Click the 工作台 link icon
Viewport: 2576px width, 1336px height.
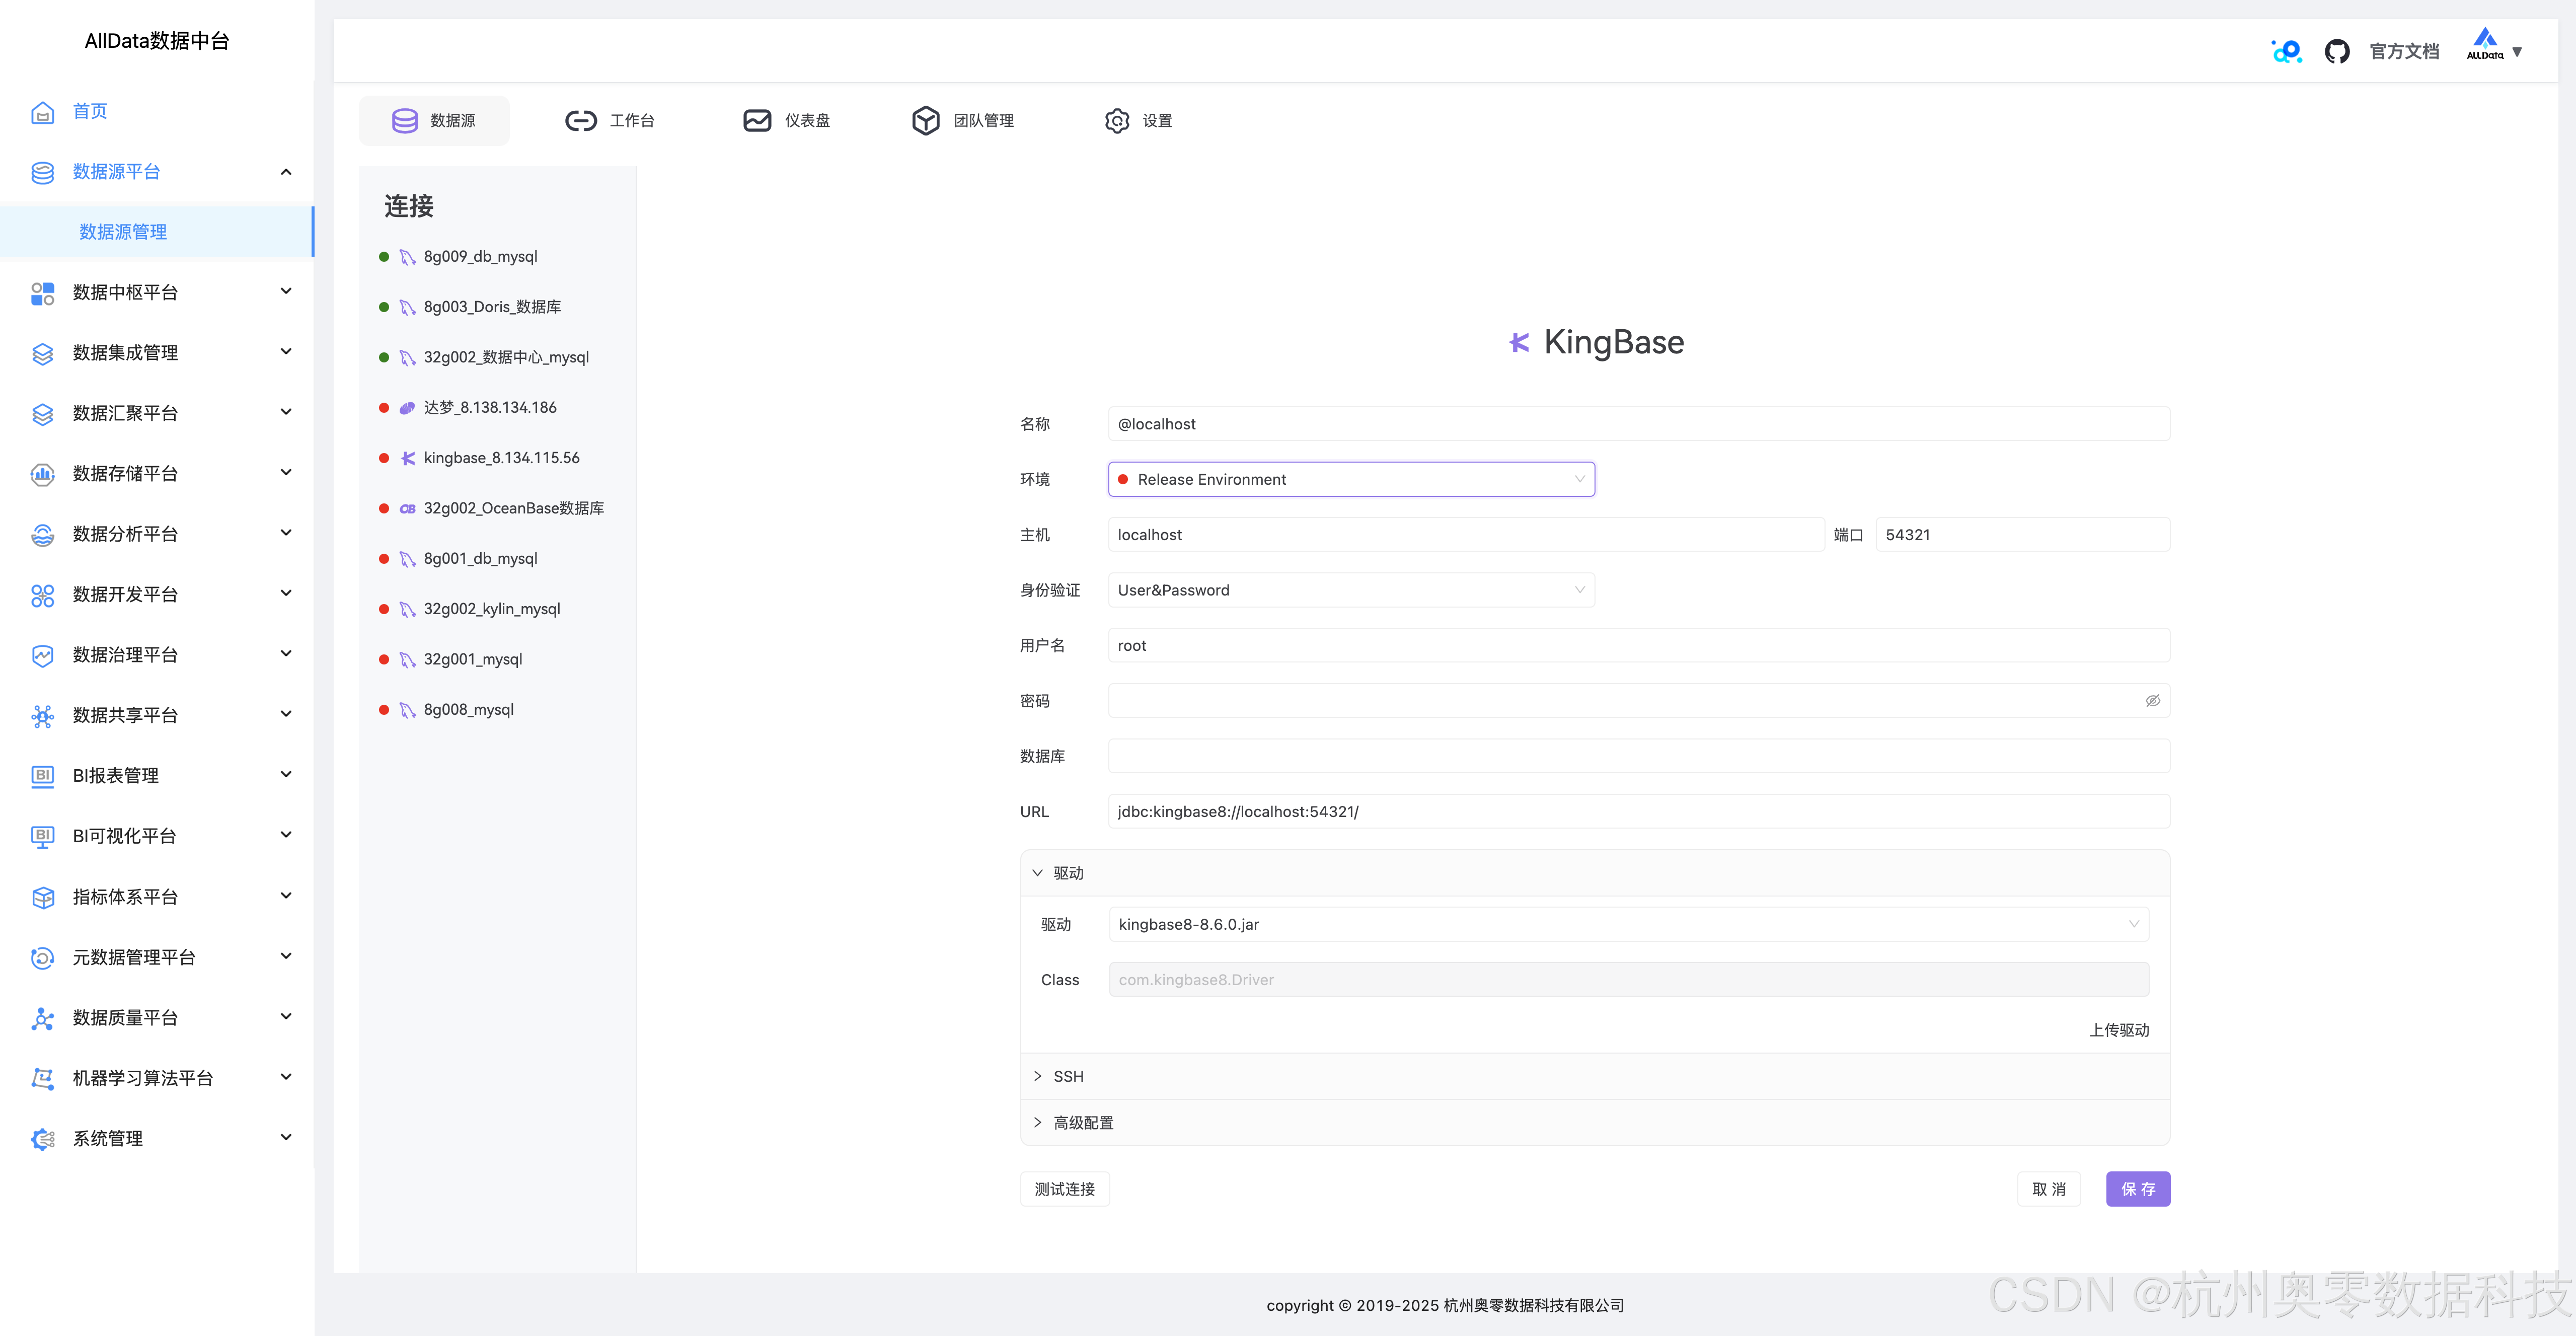point(580,121)
